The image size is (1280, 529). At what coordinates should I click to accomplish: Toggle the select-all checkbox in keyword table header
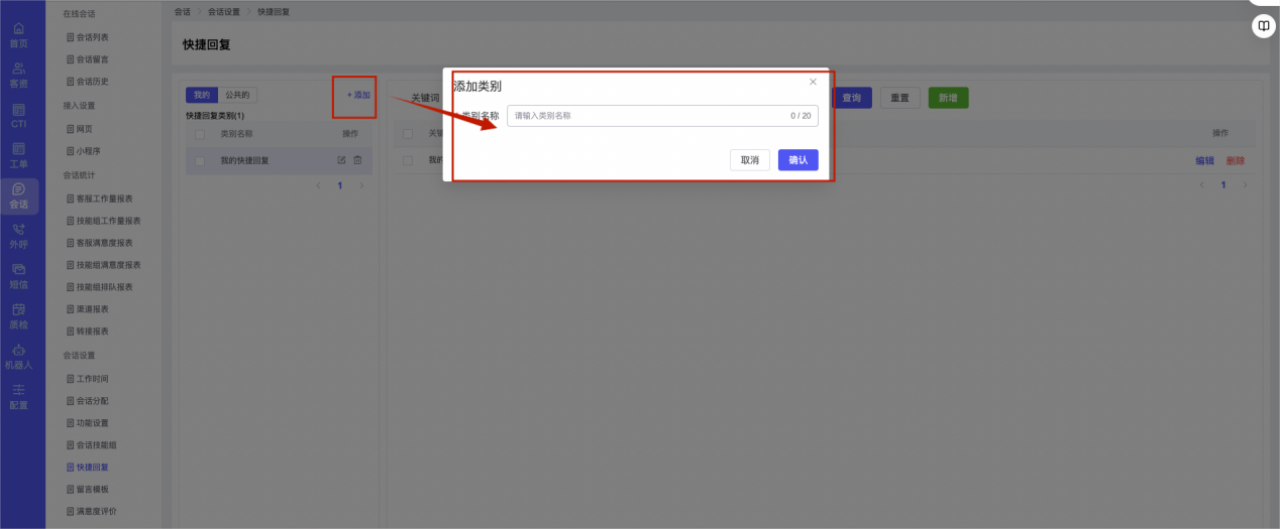[x=408, y=133]
